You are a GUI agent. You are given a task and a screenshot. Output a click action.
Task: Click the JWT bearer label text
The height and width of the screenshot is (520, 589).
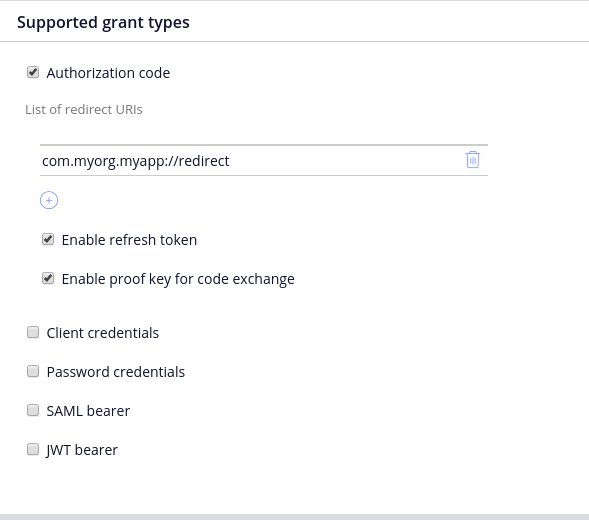coord(82,450)
